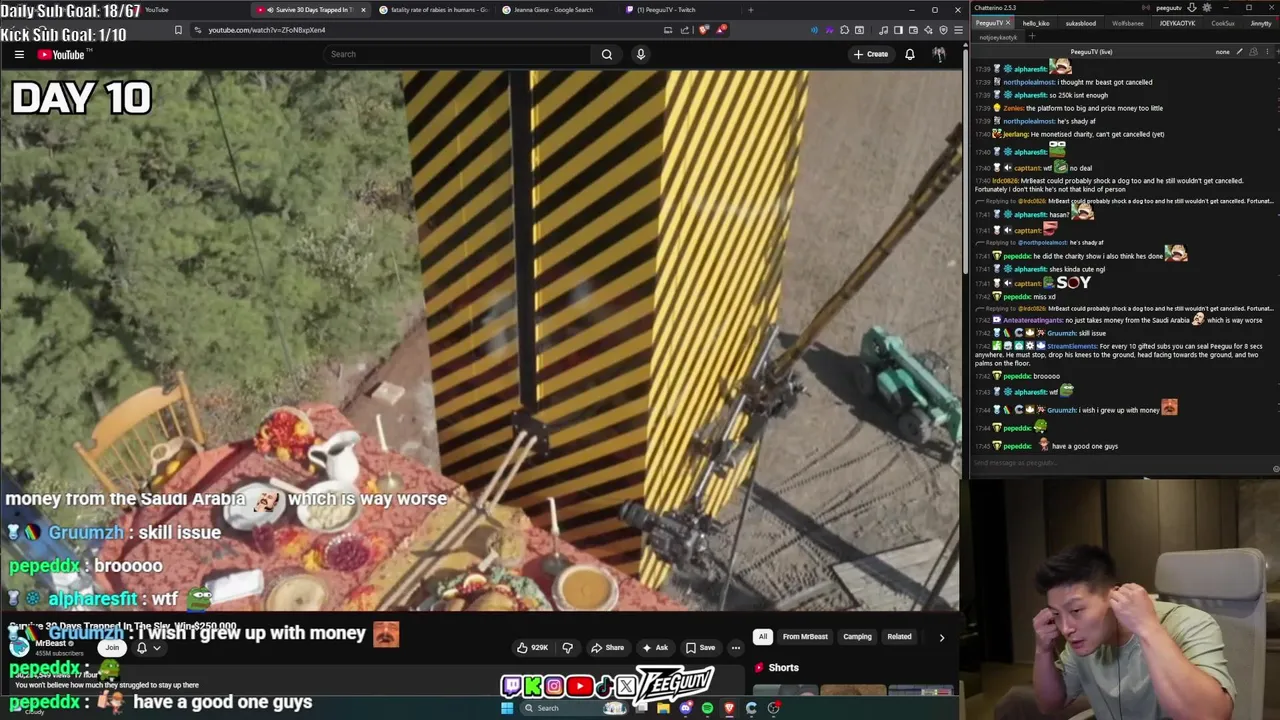Add a new Chatterino tab with plus
This screenshot has height=720, width=1280.
[1032, 36]
